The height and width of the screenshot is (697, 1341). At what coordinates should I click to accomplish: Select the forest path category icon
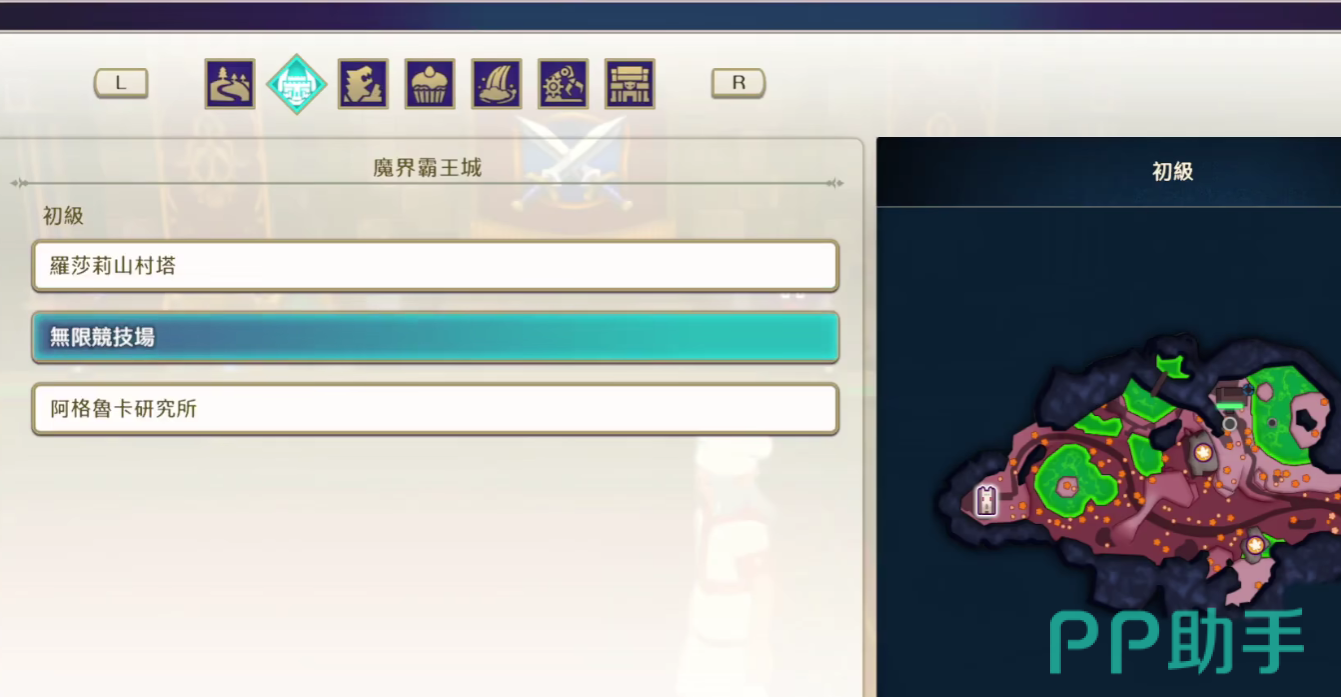tap(230, 84)
